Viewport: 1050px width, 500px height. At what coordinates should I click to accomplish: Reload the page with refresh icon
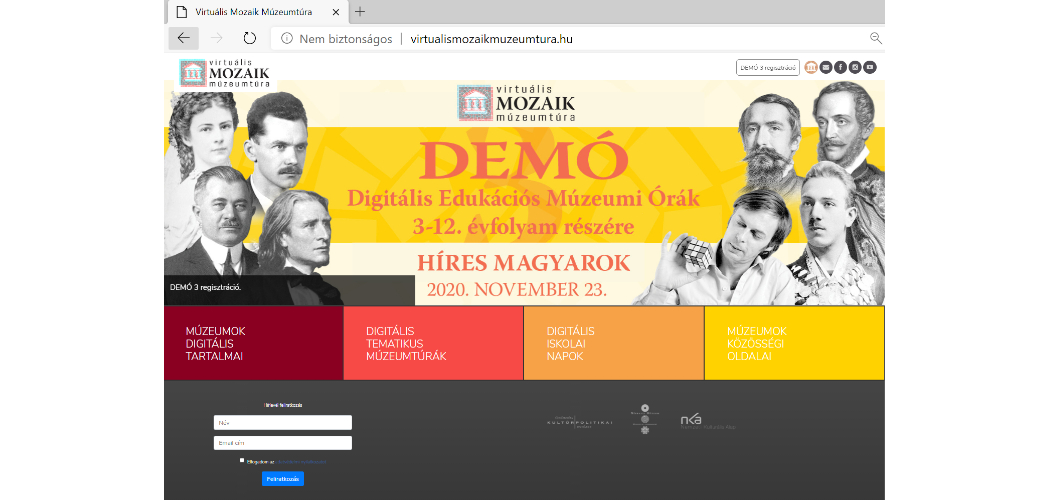(250, 38)
